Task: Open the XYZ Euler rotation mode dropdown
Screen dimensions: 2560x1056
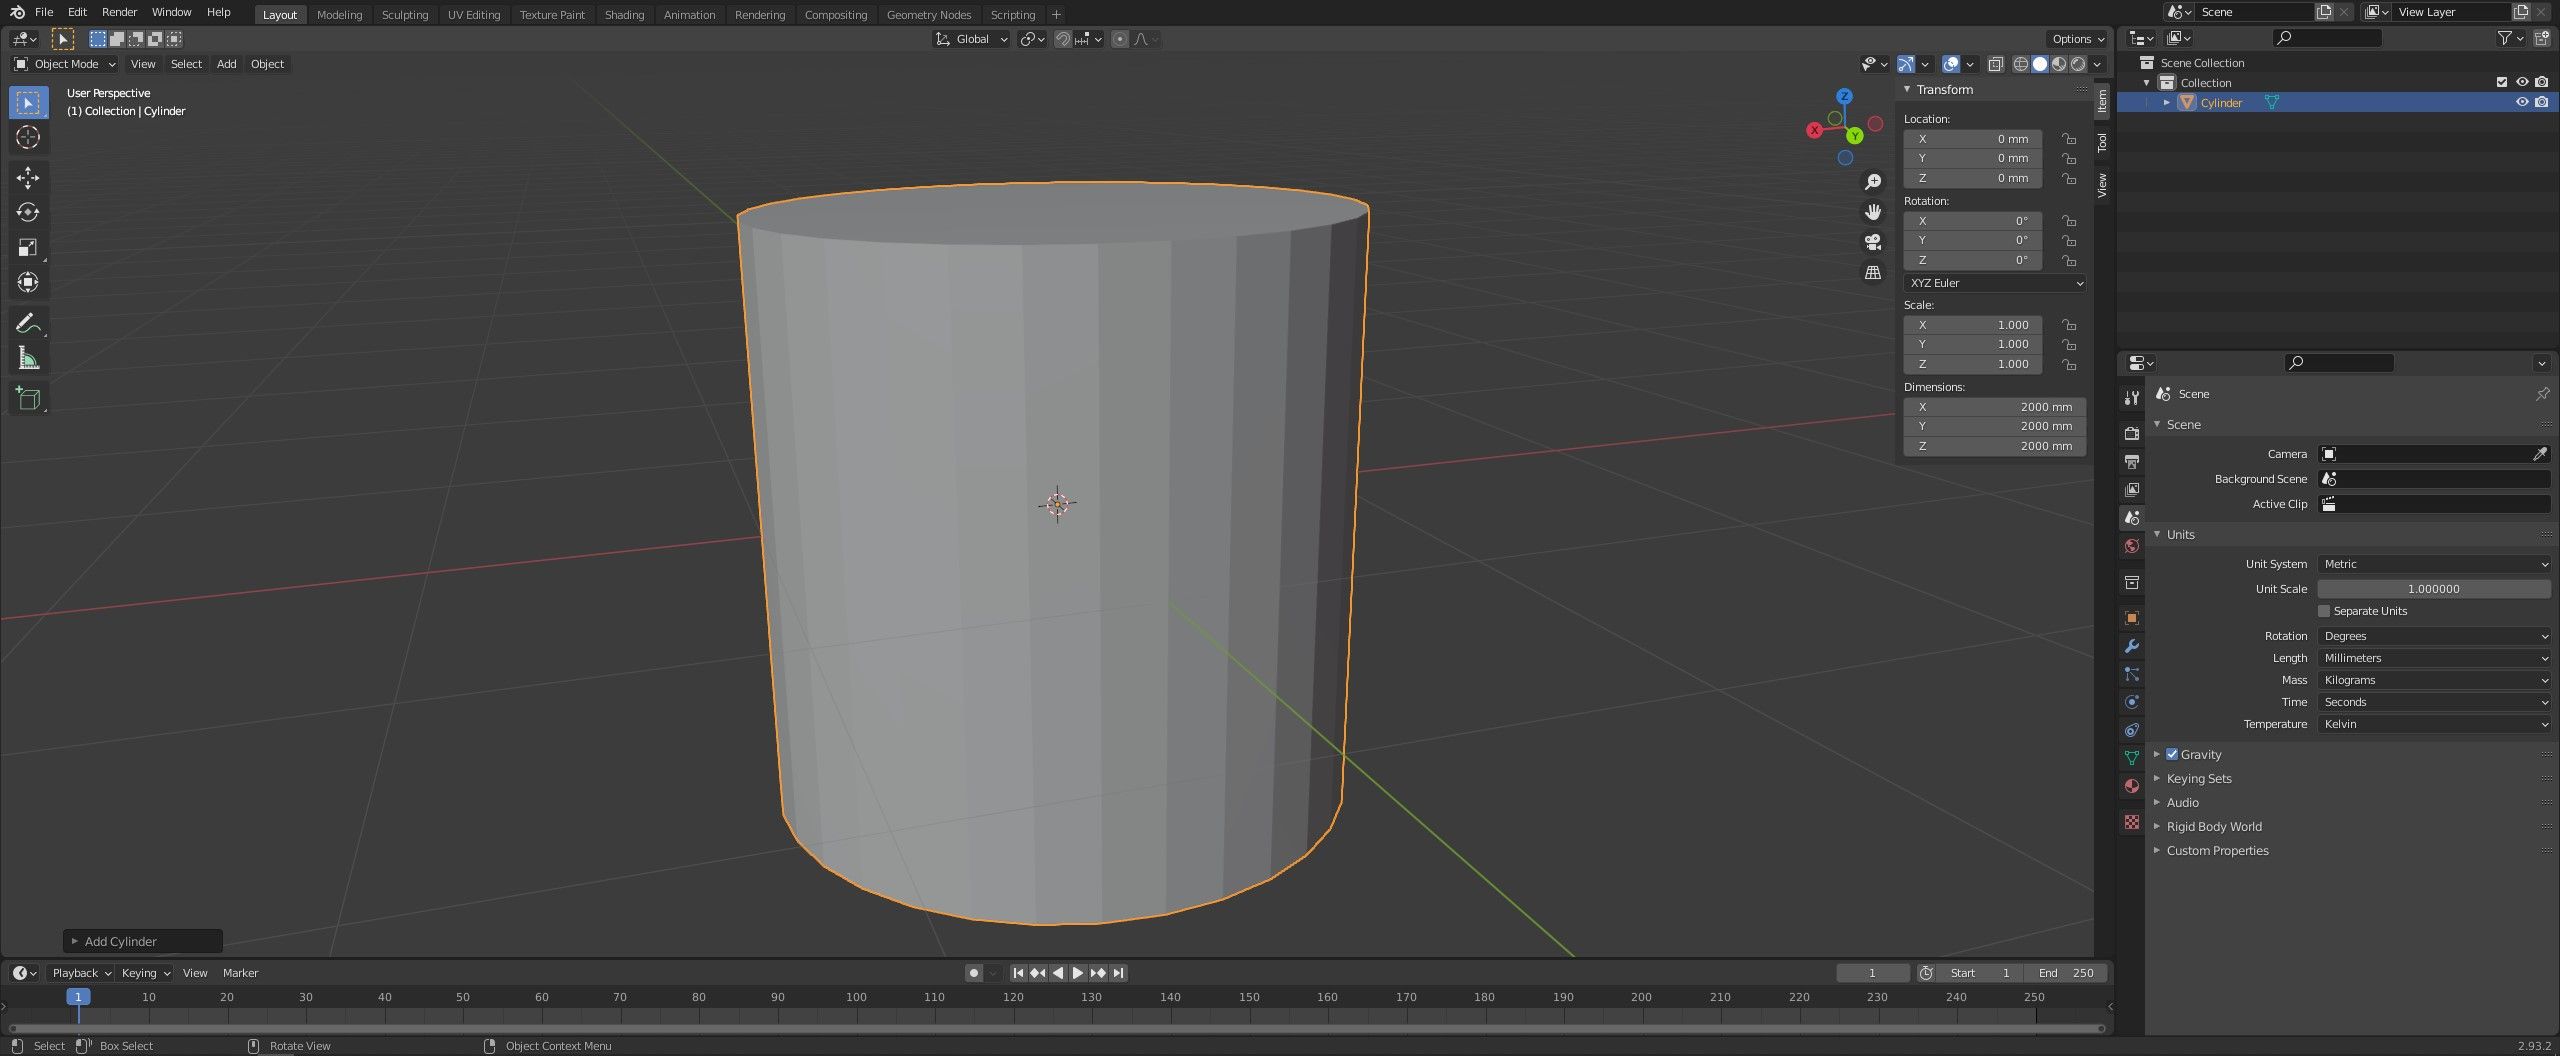Action: 1995,283
